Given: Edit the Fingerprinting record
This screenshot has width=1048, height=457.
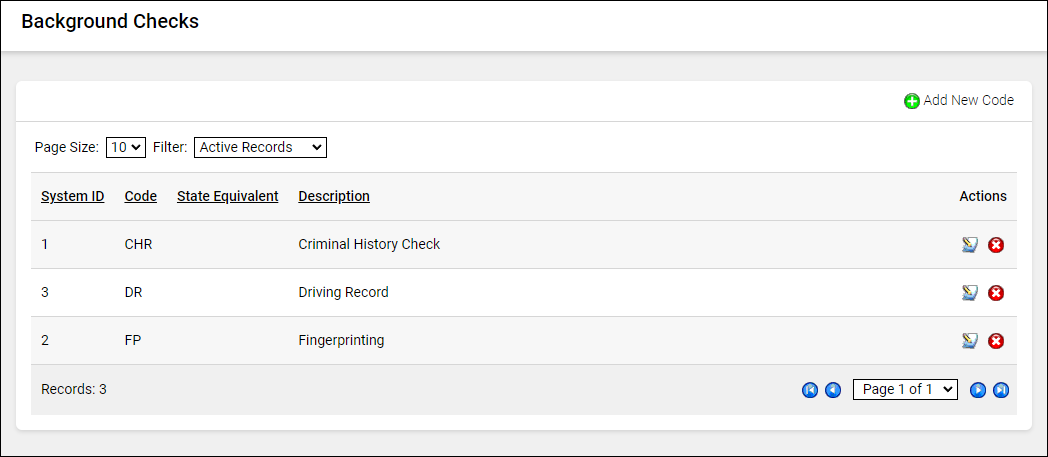Looking at the screenshot, I should pos(969,341).
